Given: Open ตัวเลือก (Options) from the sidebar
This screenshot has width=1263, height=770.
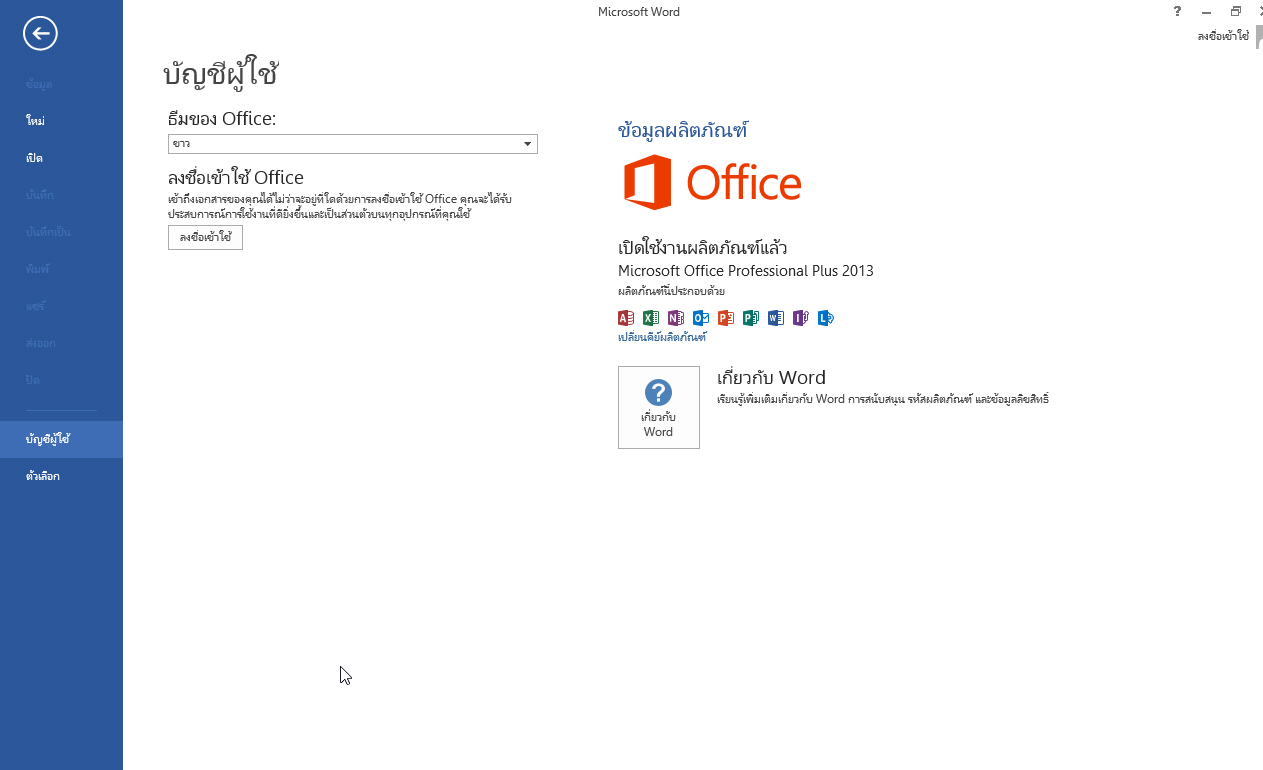Looking at the screenshot, I should pos(61,476).
